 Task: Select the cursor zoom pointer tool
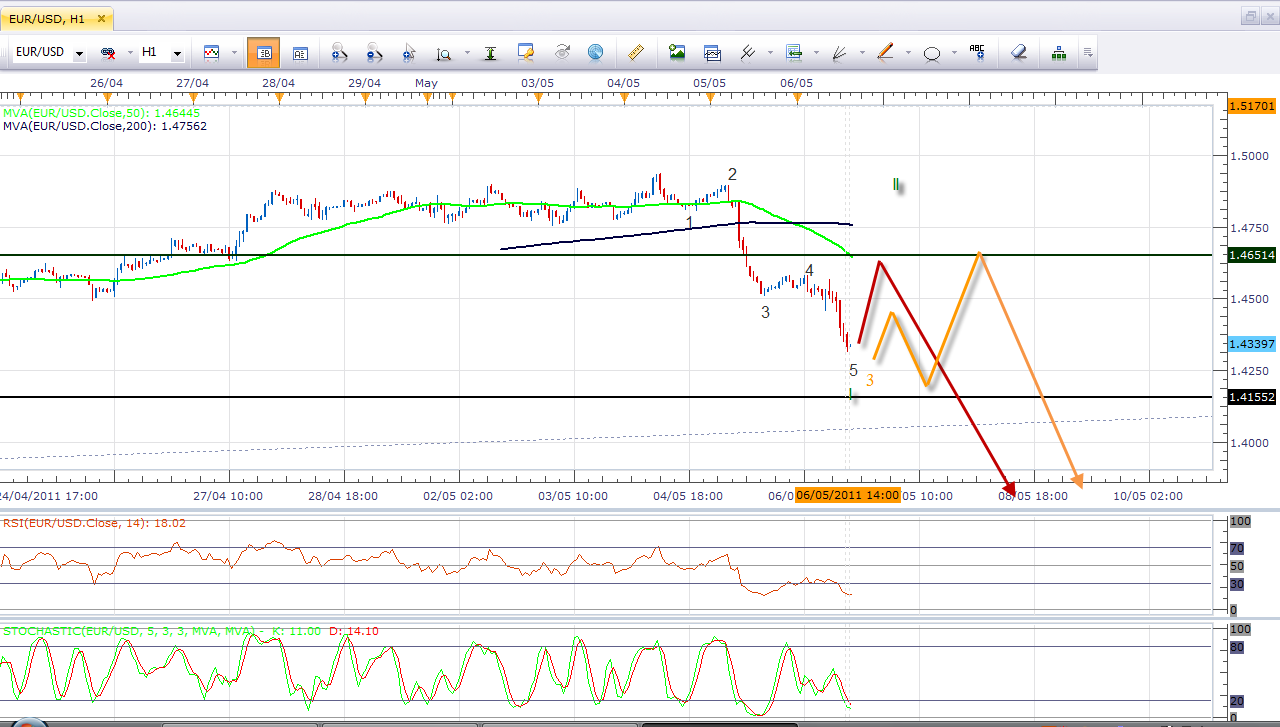tap(408, 53)
